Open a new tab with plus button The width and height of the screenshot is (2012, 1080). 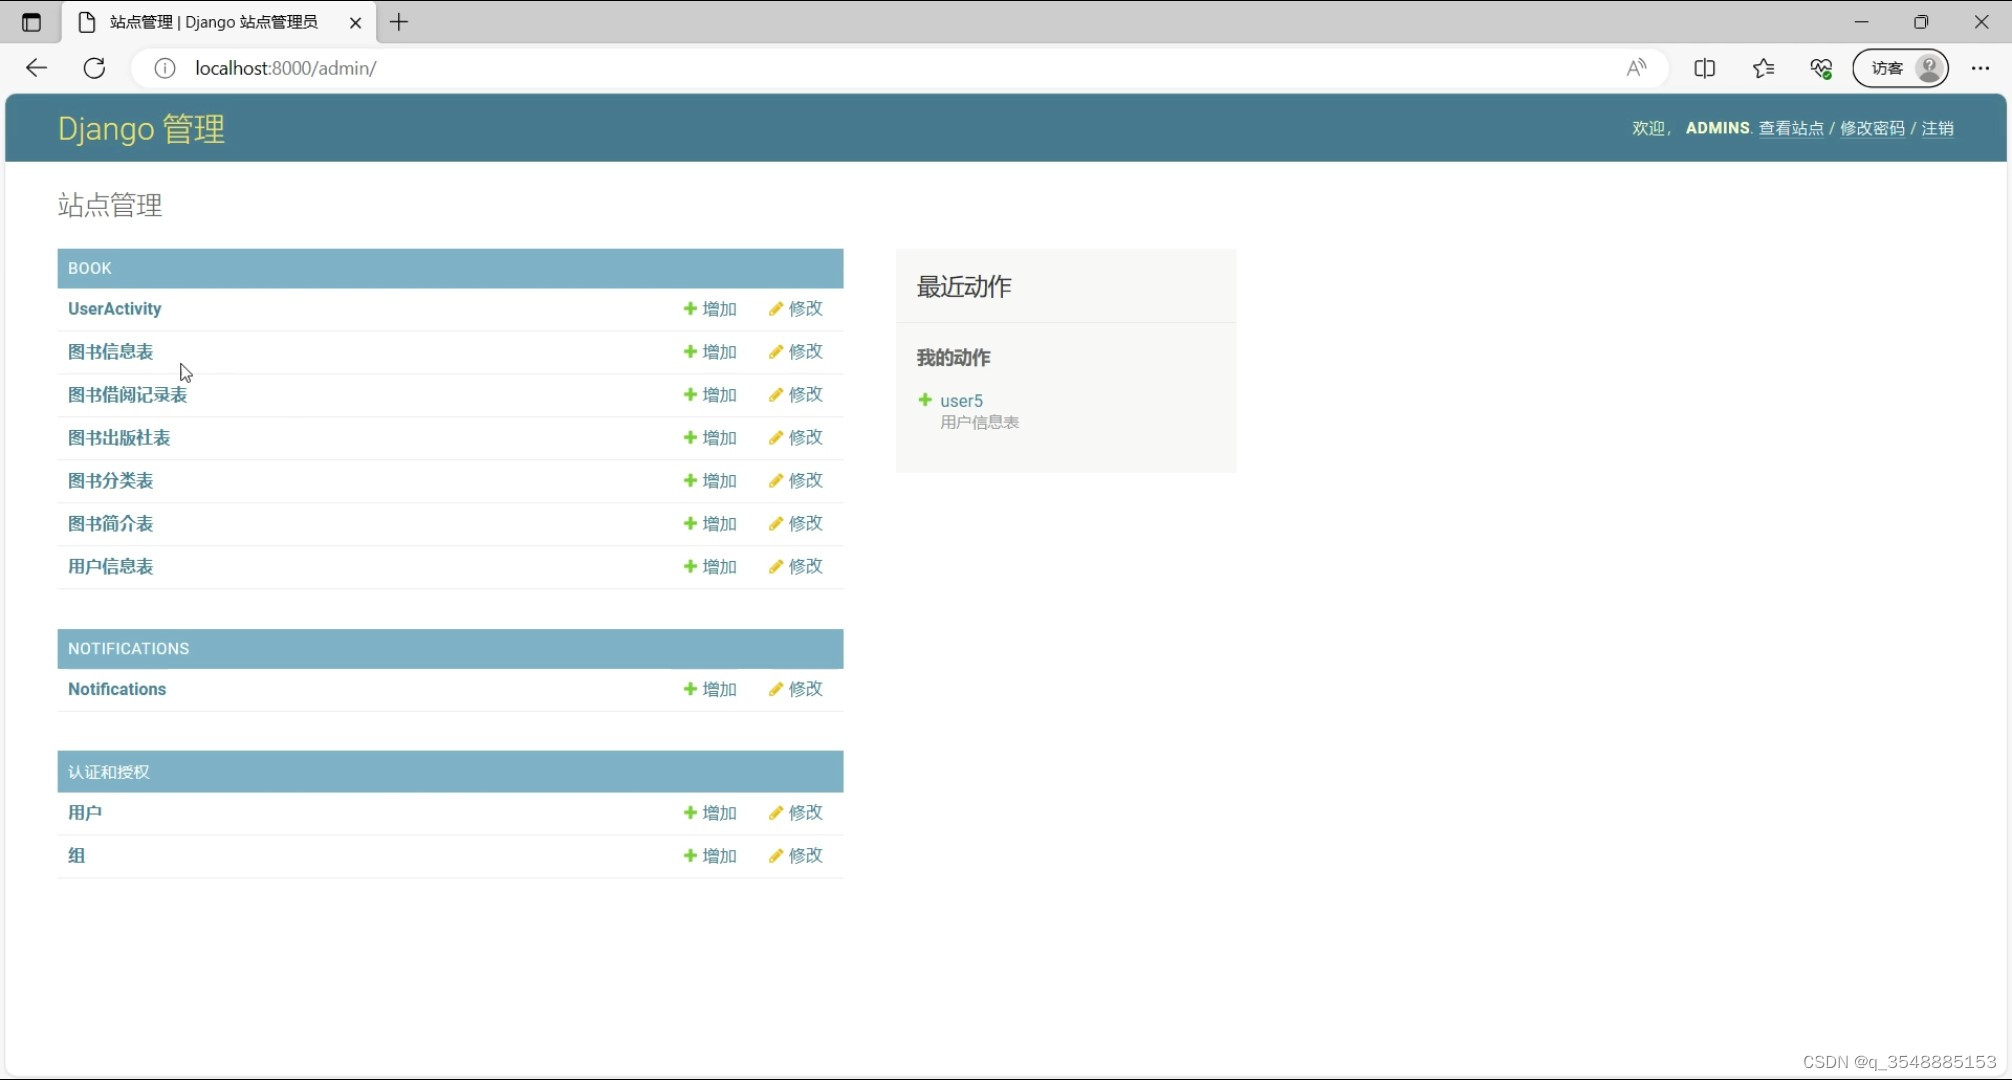pyautogui.click(x=399, y=22)
